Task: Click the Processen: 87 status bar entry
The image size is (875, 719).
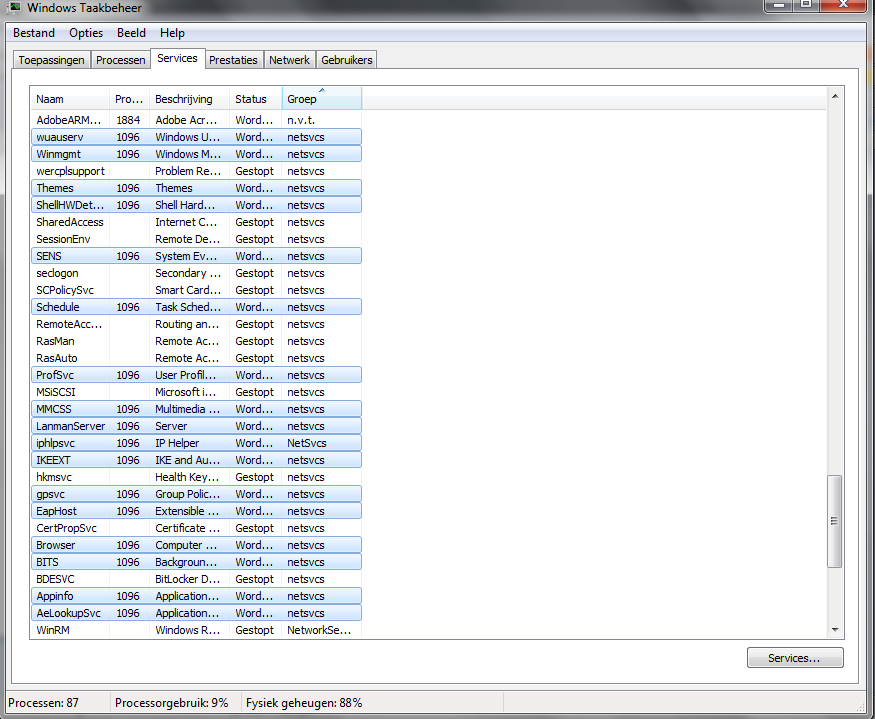Action: (44, 703)
